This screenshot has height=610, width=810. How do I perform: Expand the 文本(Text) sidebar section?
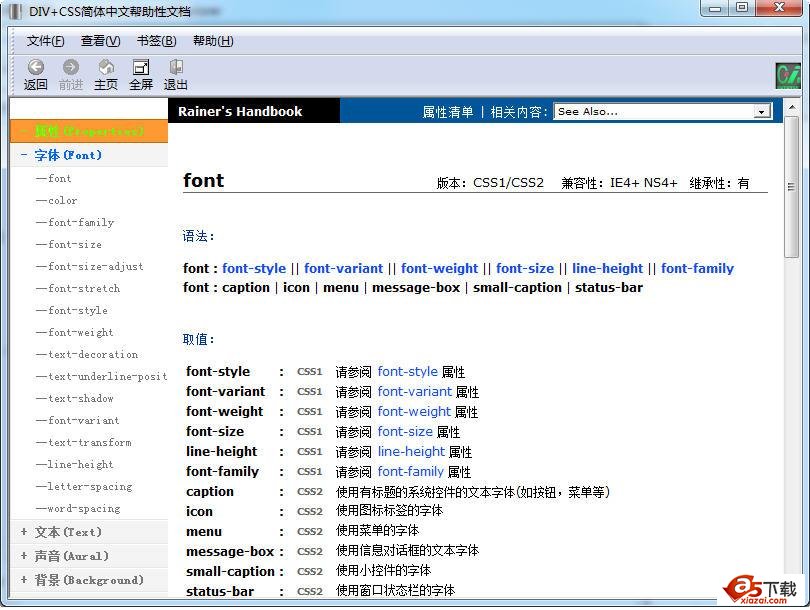[x=47, y=531]
